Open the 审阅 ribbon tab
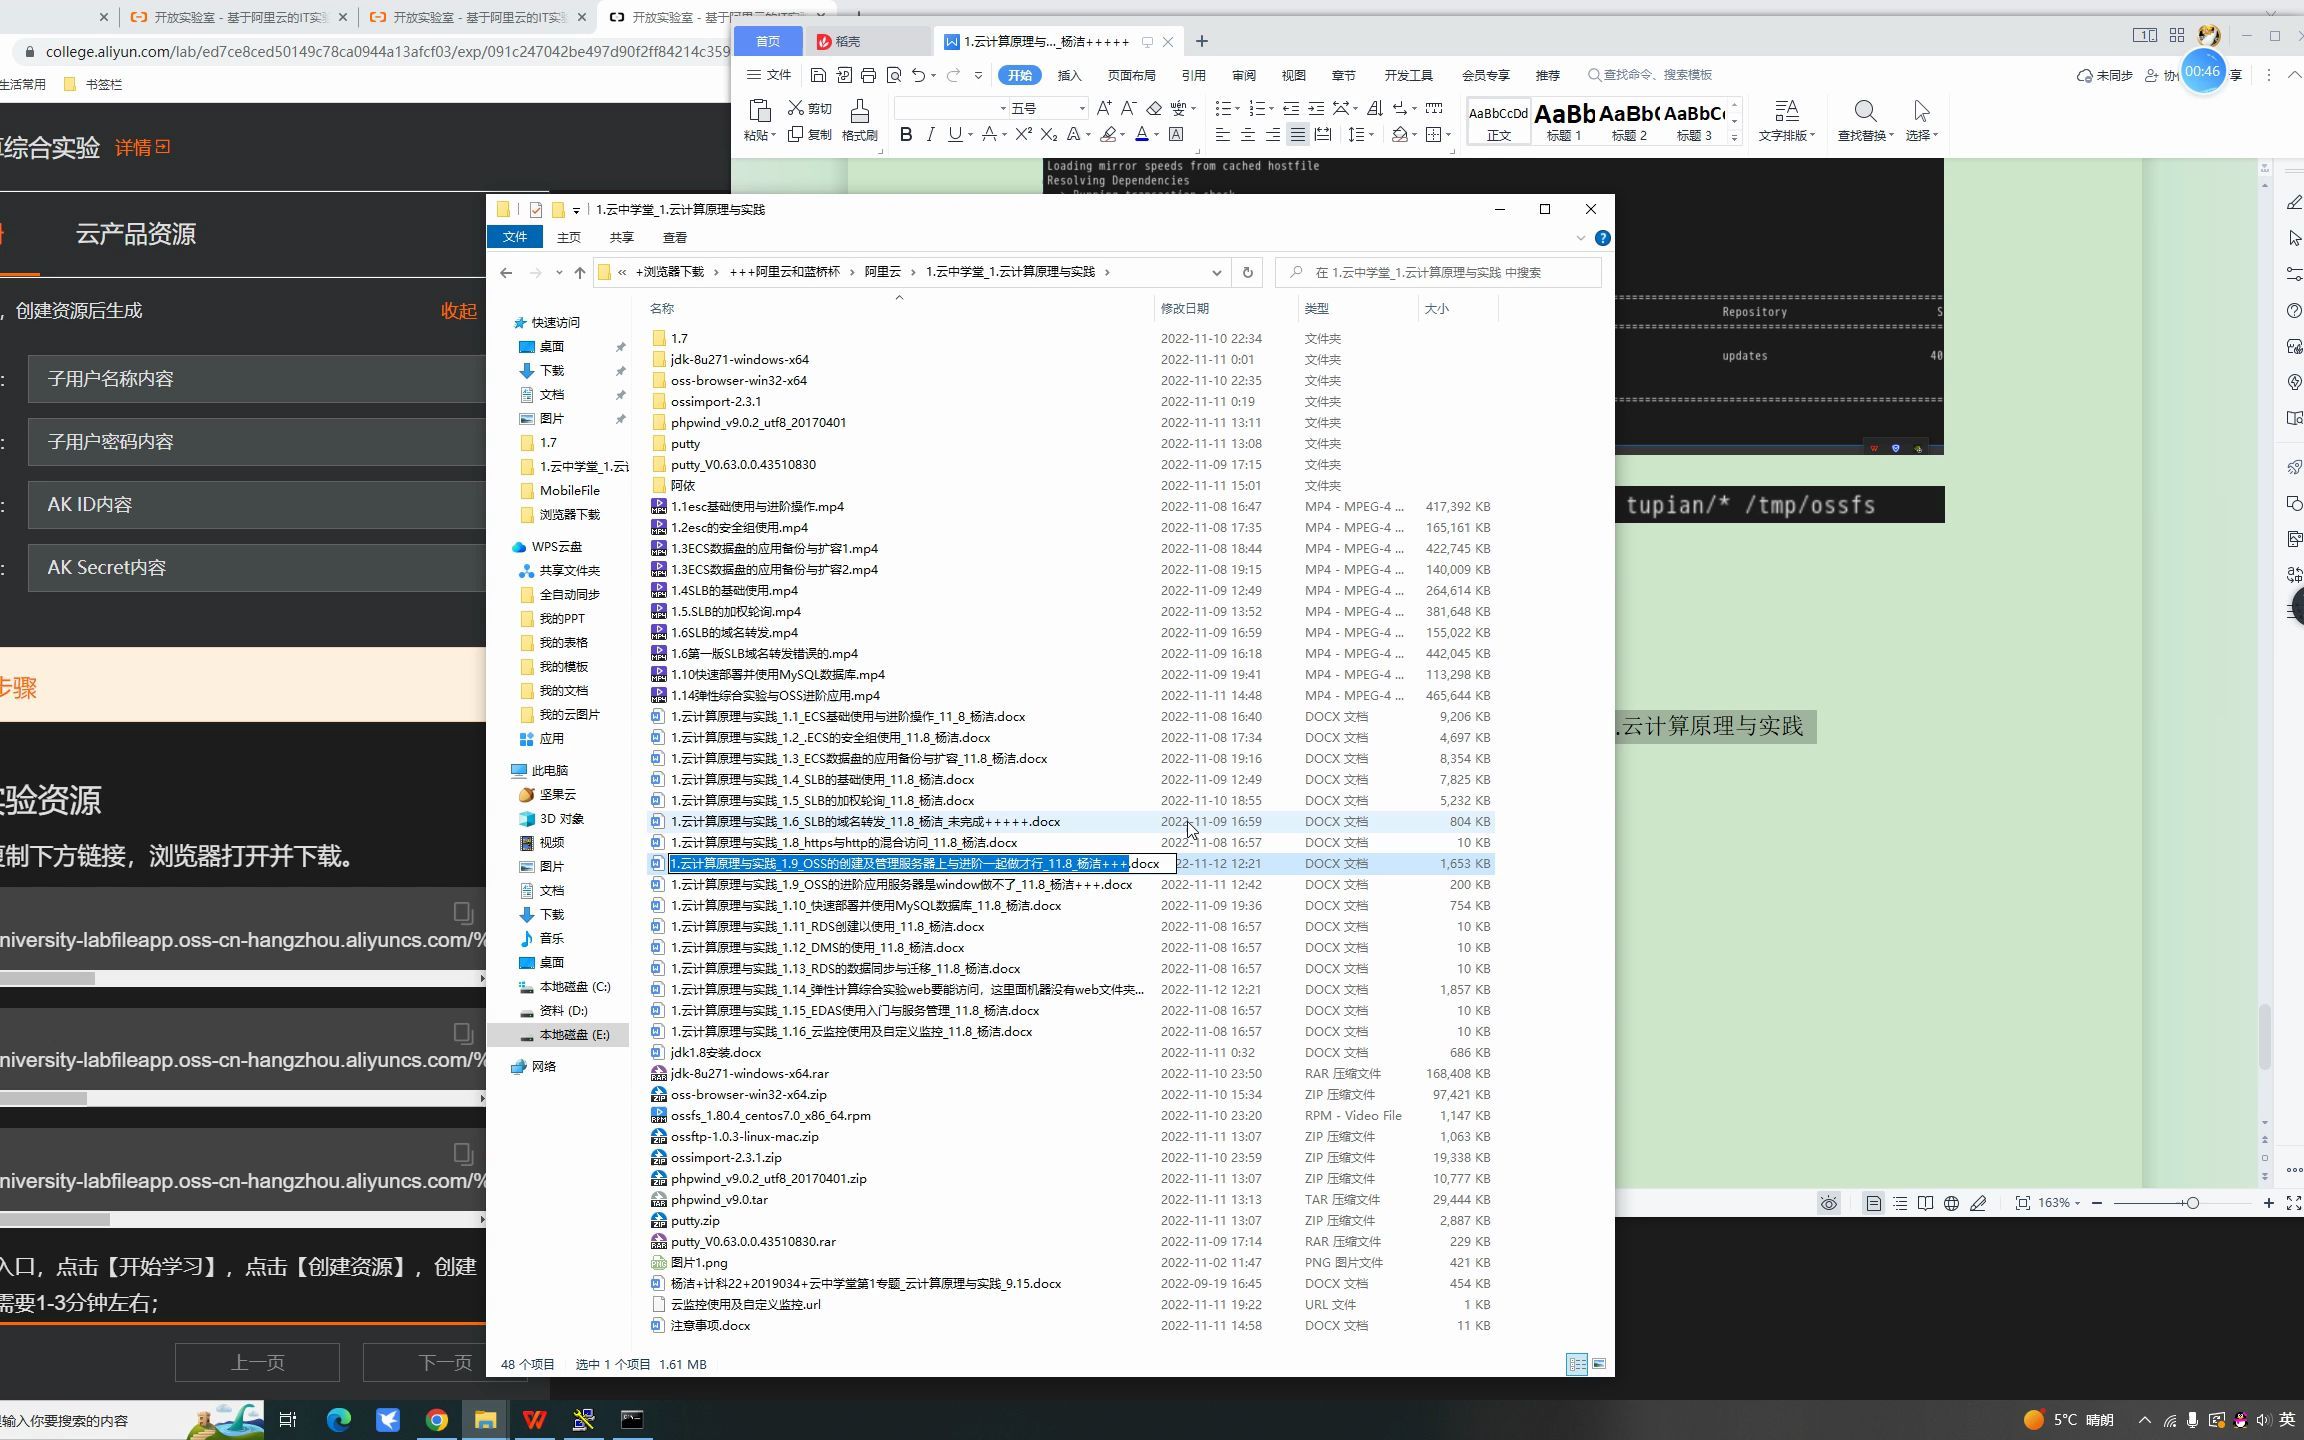 click(1243, 75)
